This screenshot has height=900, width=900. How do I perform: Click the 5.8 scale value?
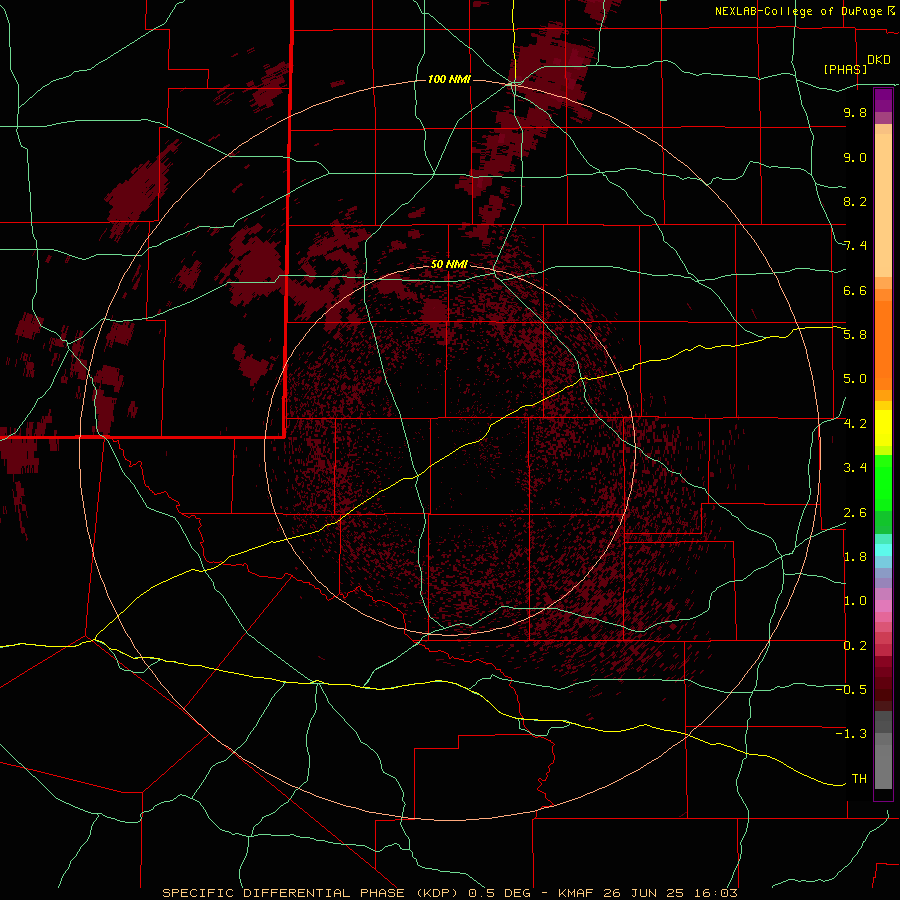click(x=855, y=335)
